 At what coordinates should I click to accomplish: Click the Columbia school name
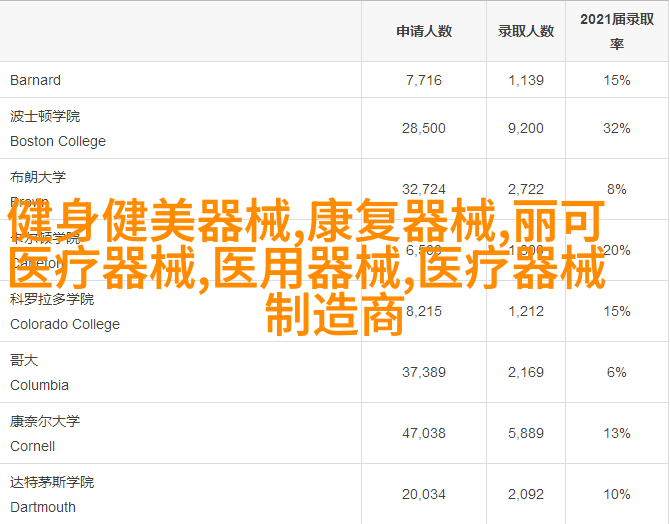[40, 385]
